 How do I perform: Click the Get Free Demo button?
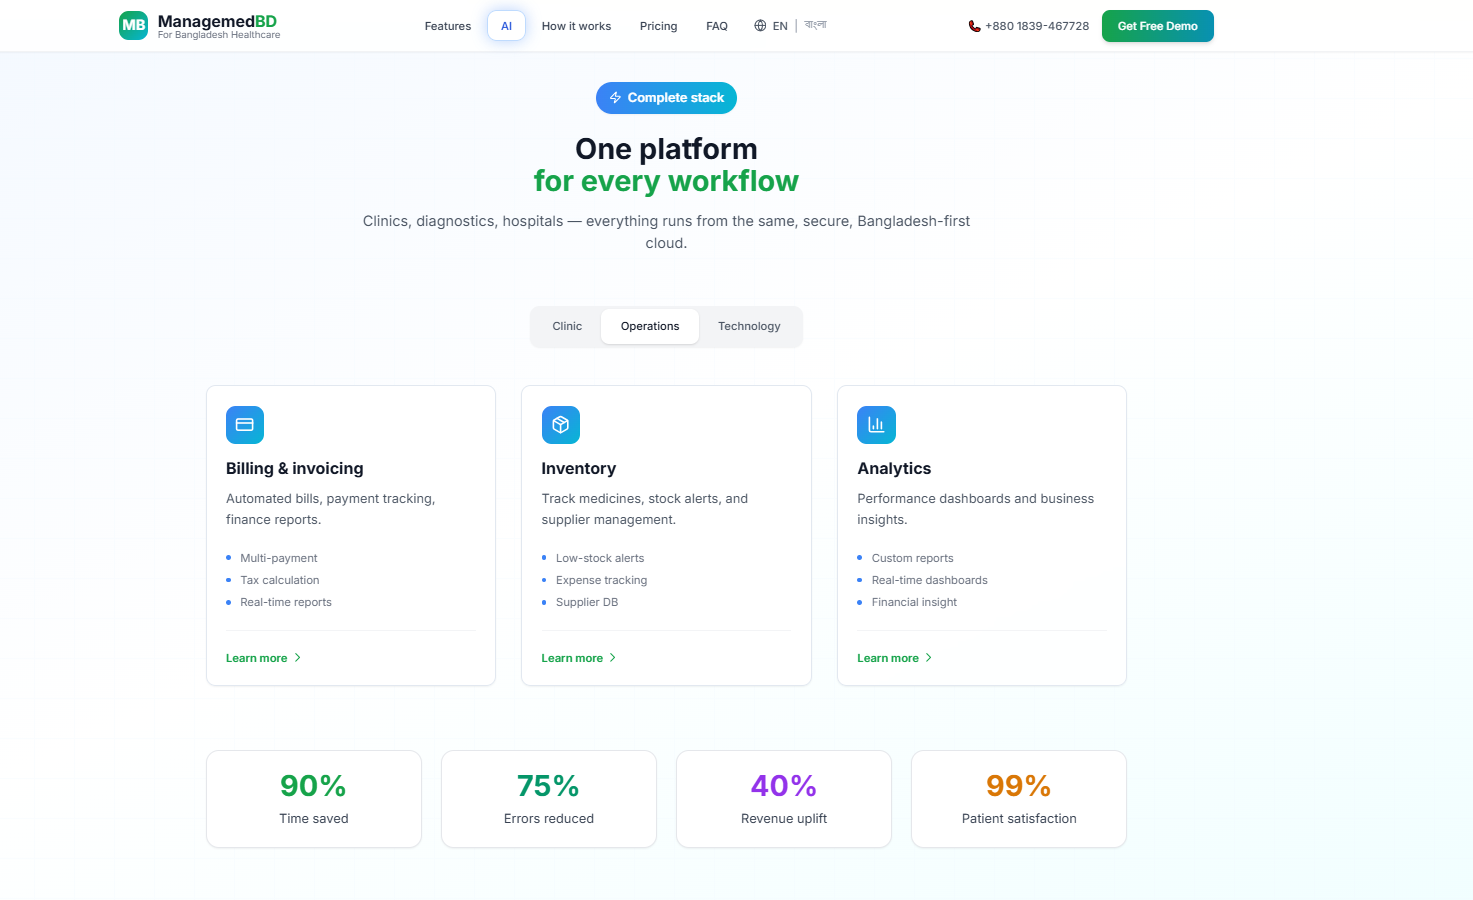[1158, 26]
